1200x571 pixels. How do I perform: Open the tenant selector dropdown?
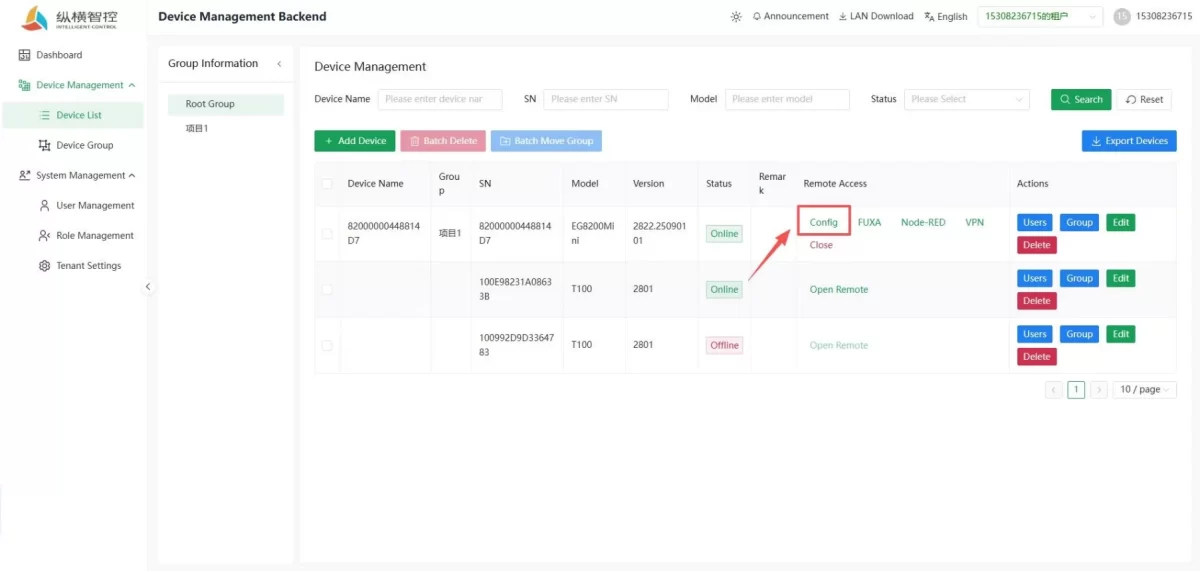pyautogui.click(x=1039, y=16)
